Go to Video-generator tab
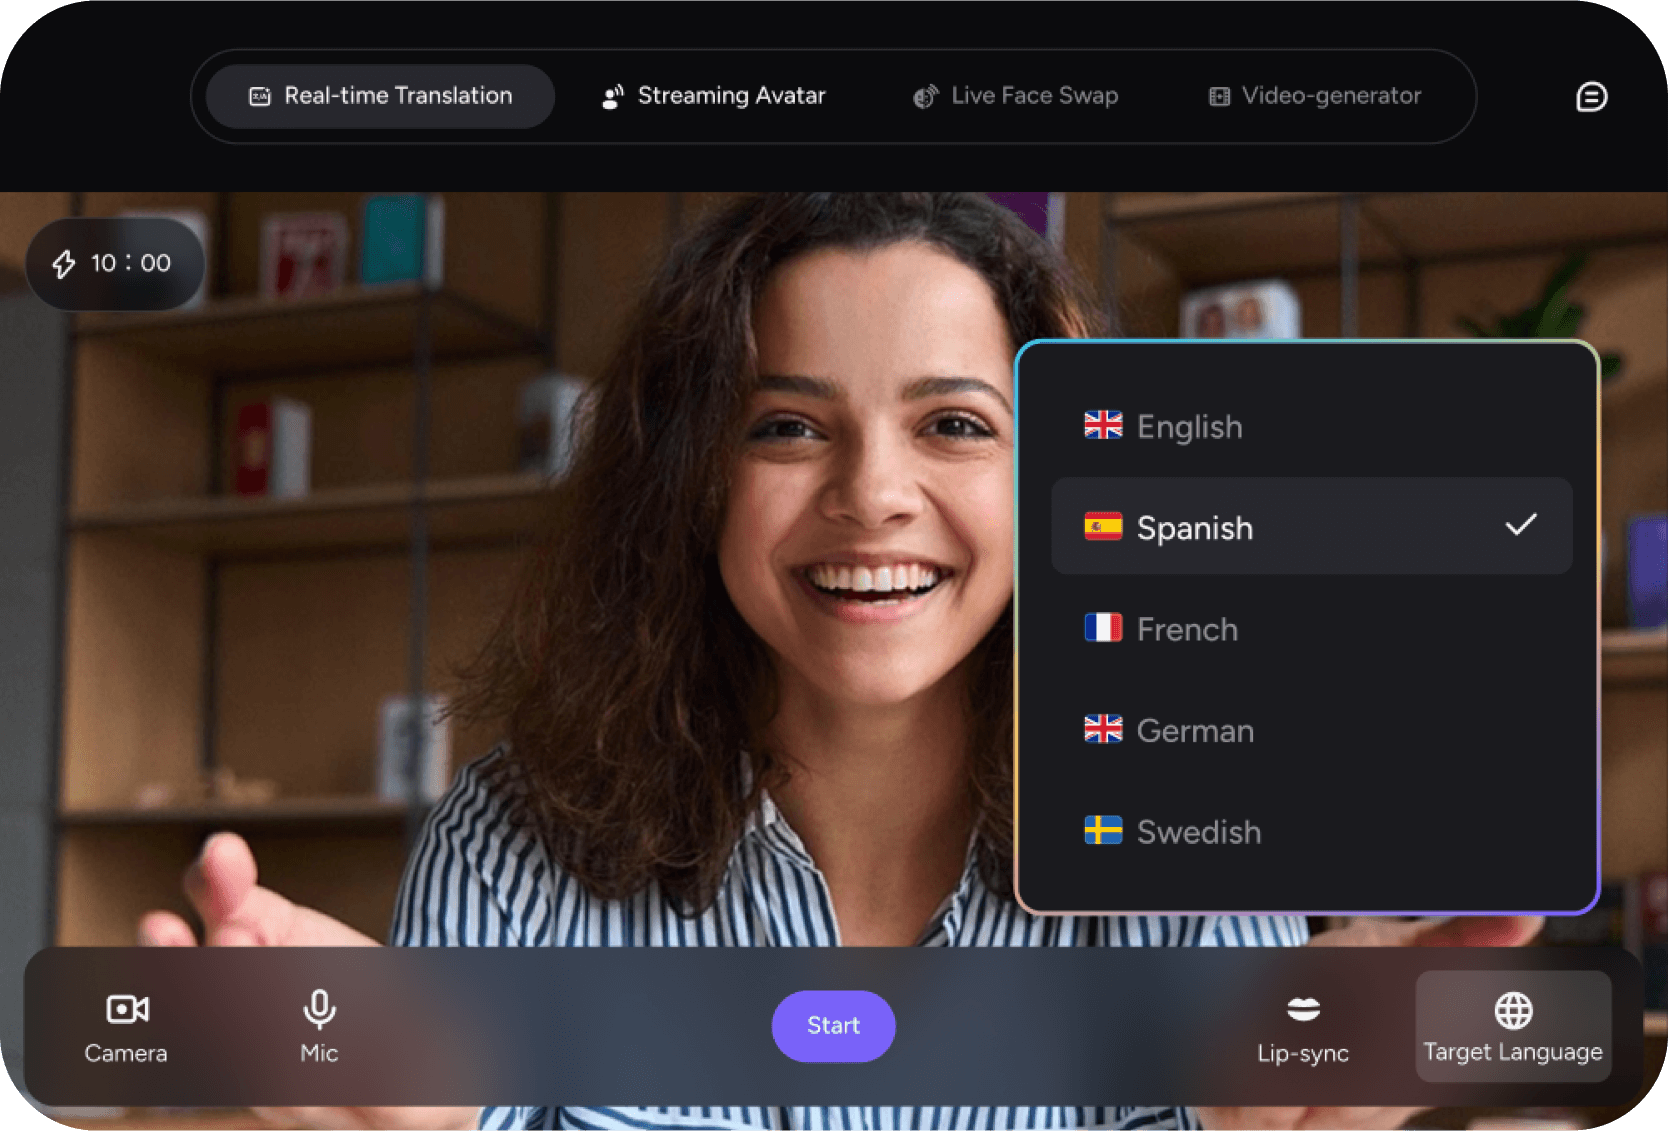Viewport: 1668px width, 1131px height. tap(1315, 96)
